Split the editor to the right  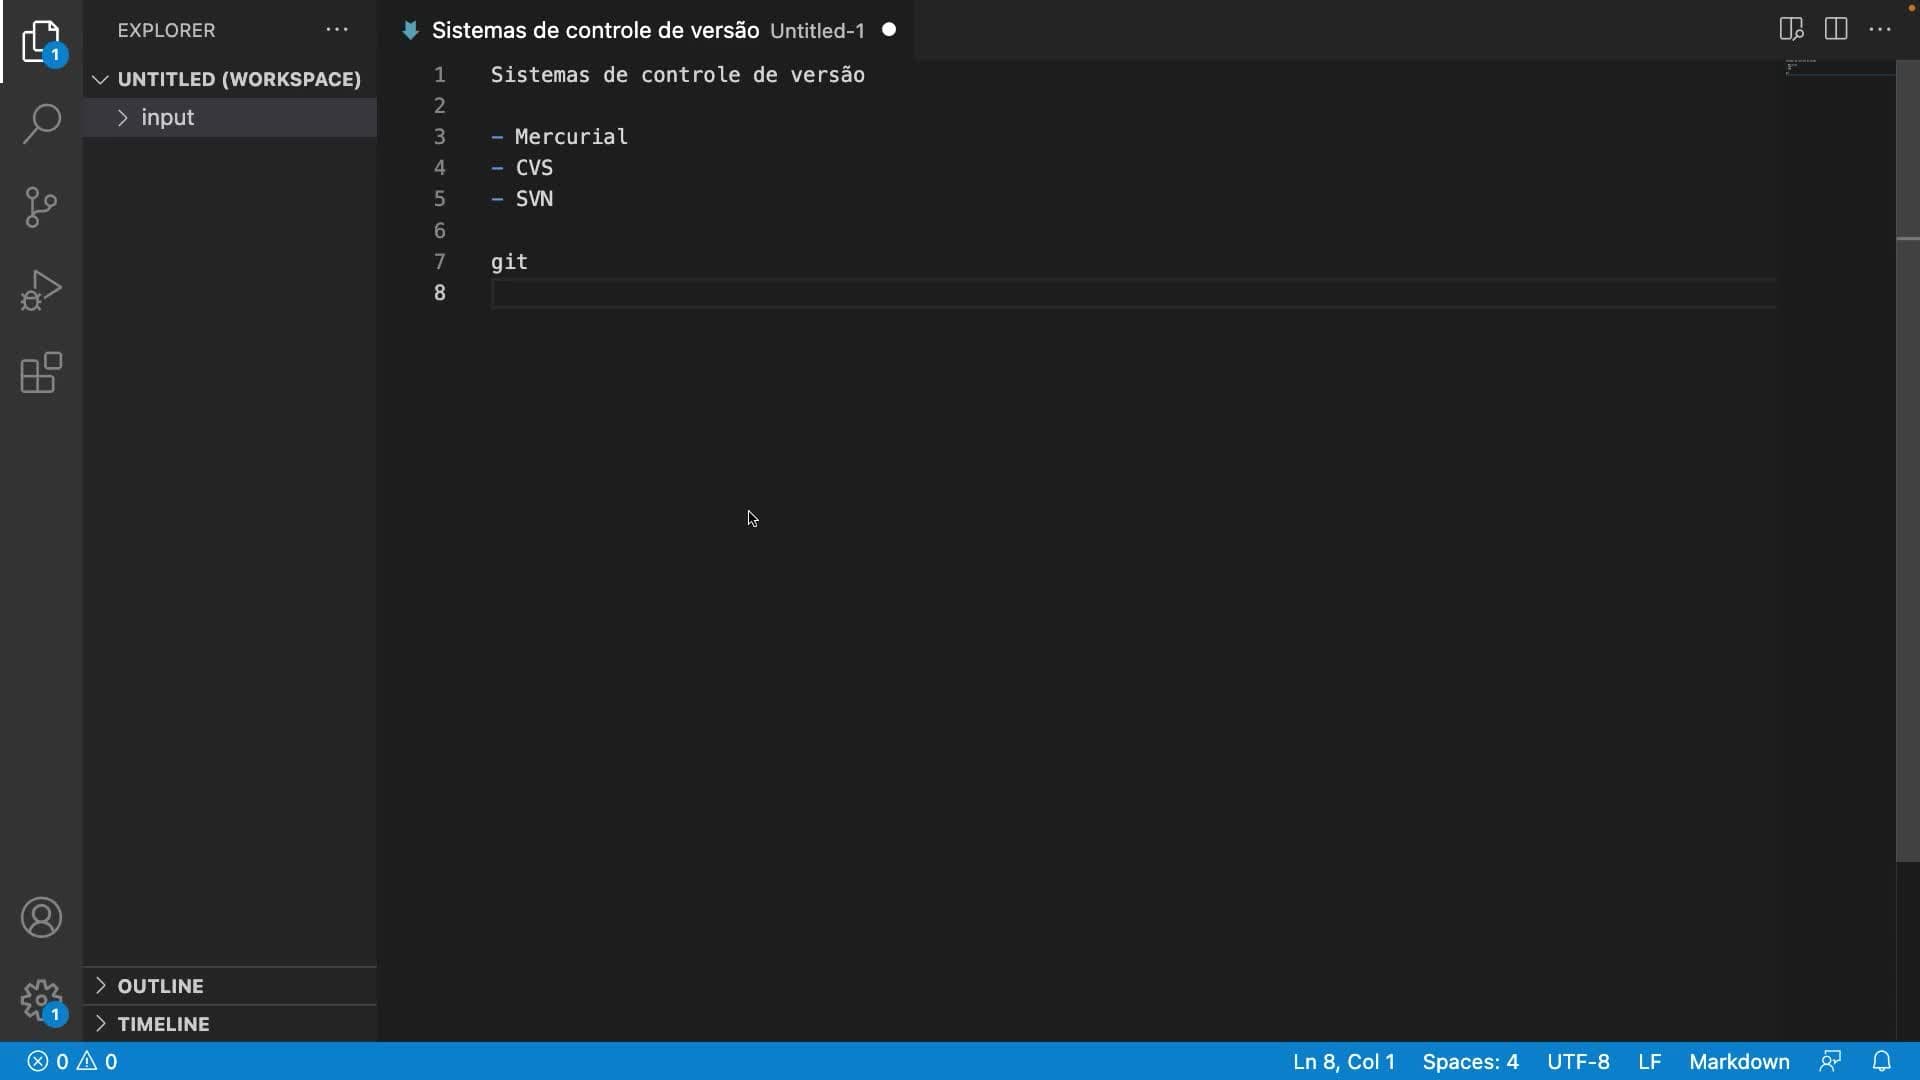pyautogui.click(x=1836, y=29)
